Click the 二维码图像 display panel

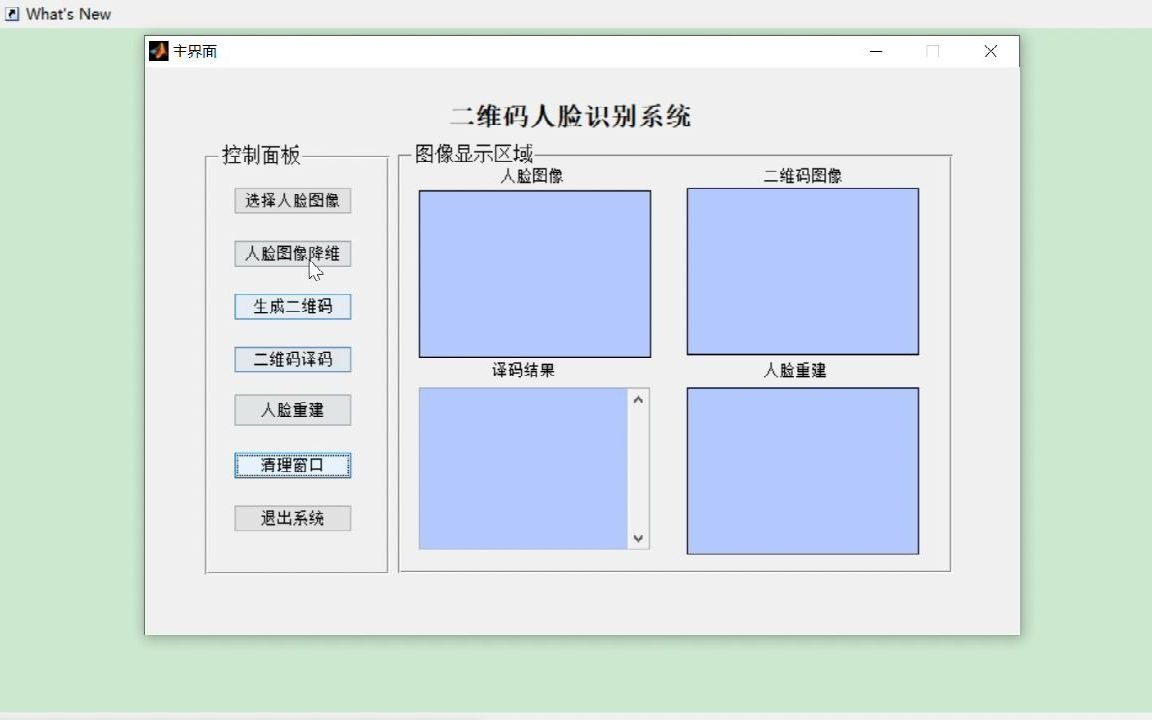(801, 272)
